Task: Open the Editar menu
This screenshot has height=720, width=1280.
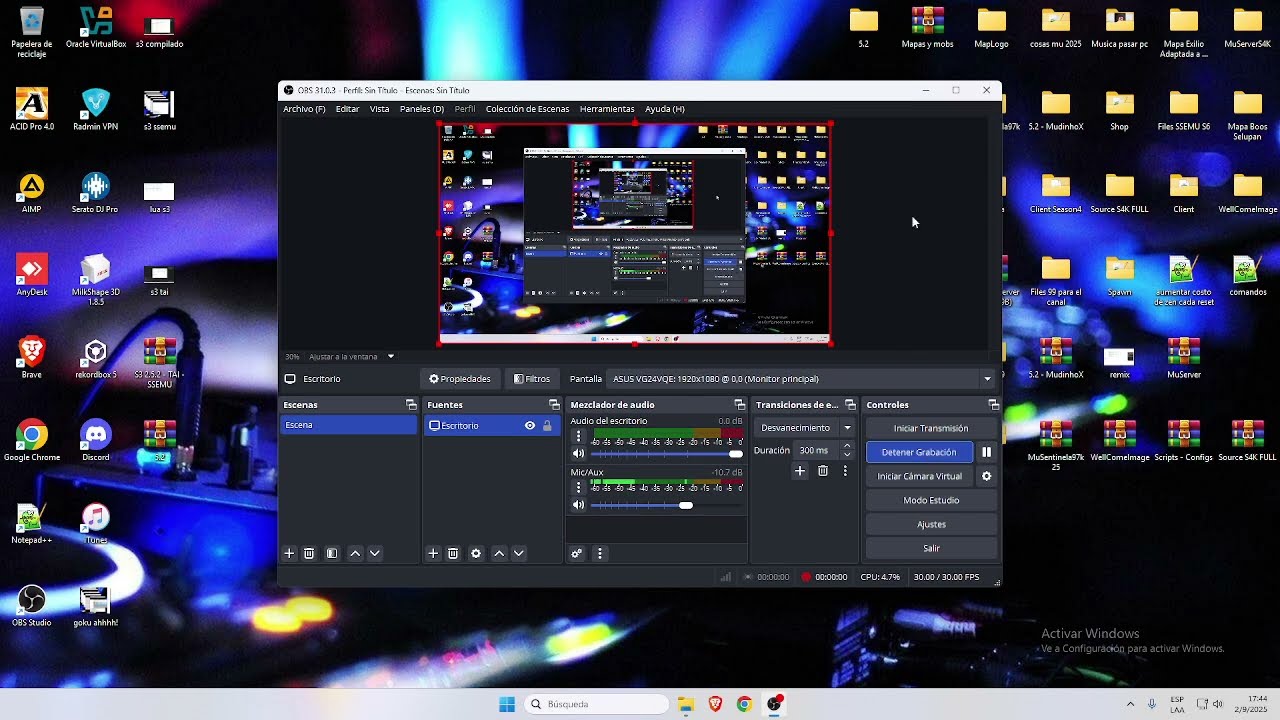Action: coord(347,109)
